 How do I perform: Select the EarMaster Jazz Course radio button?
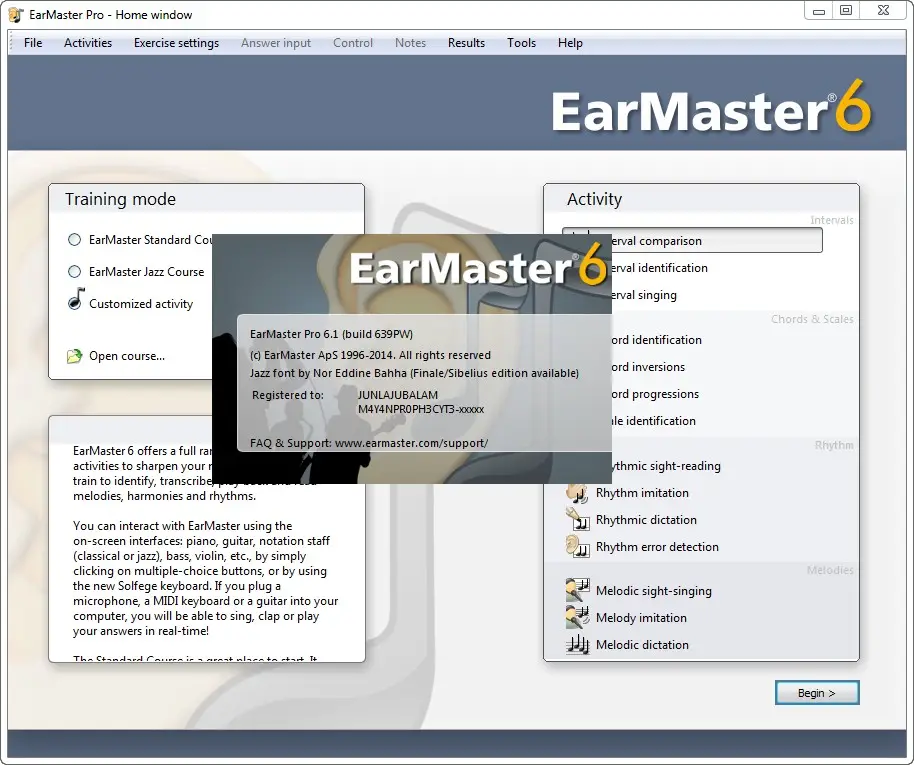pyautogui.click(x=75, y=272)
